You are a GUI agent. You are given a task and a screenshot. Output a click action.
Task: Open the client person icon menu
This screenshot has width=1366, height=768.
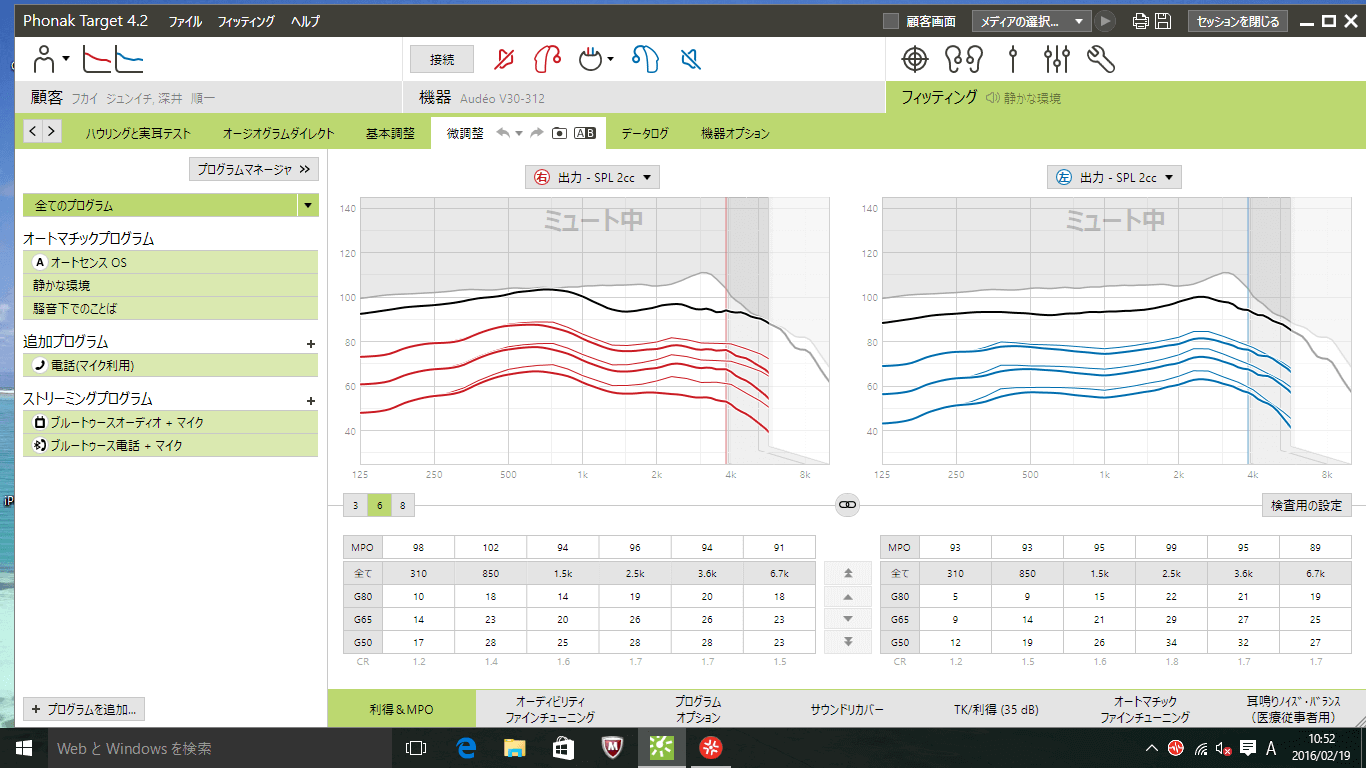click(50, 60)
